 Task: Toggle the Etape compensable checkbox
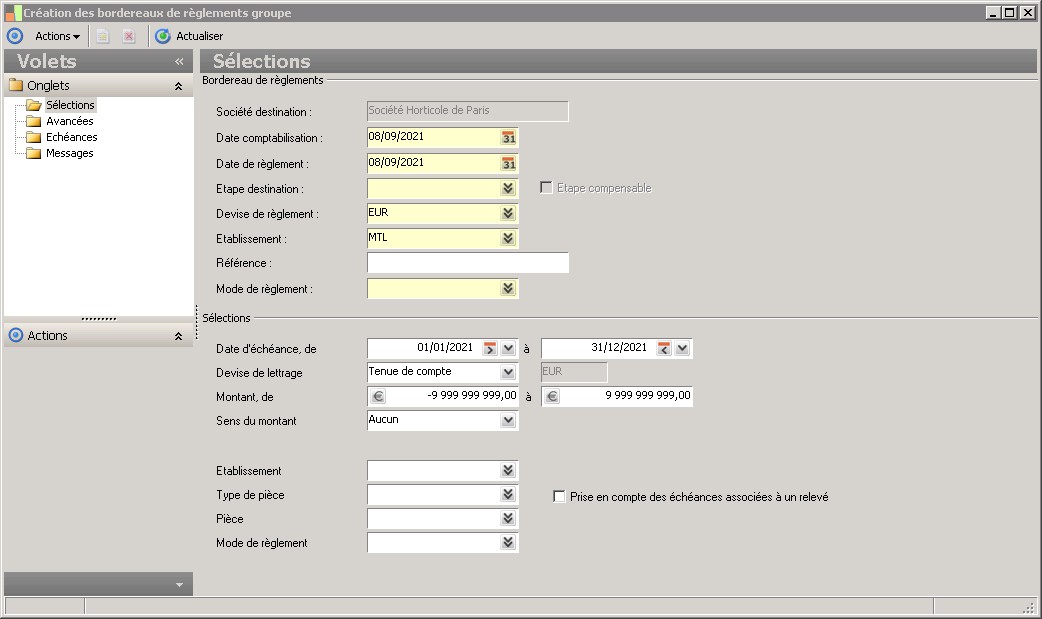[546, 188]
